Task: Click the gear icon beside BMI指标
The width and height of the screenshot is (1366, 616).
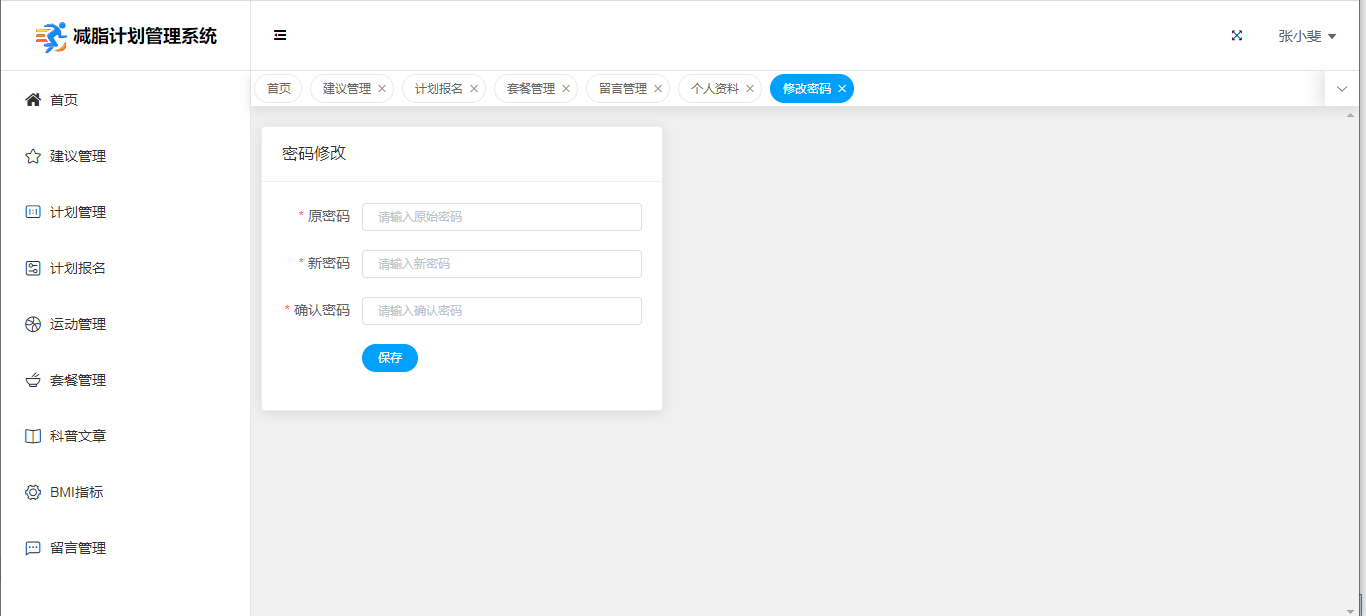Action: pos(33,492)
